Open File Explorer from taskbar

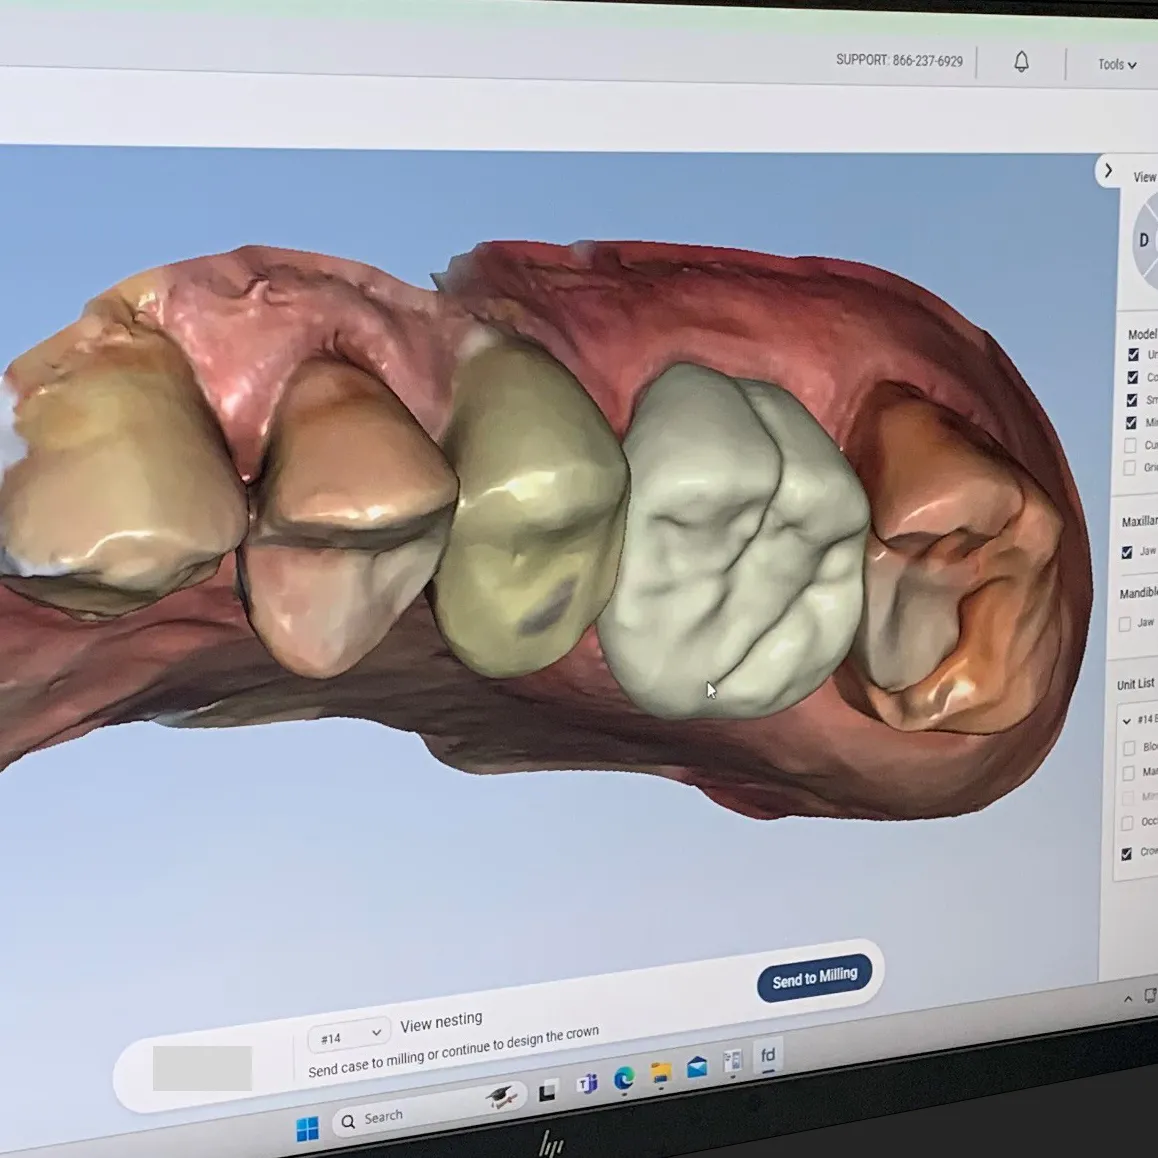coord(661,1073)
